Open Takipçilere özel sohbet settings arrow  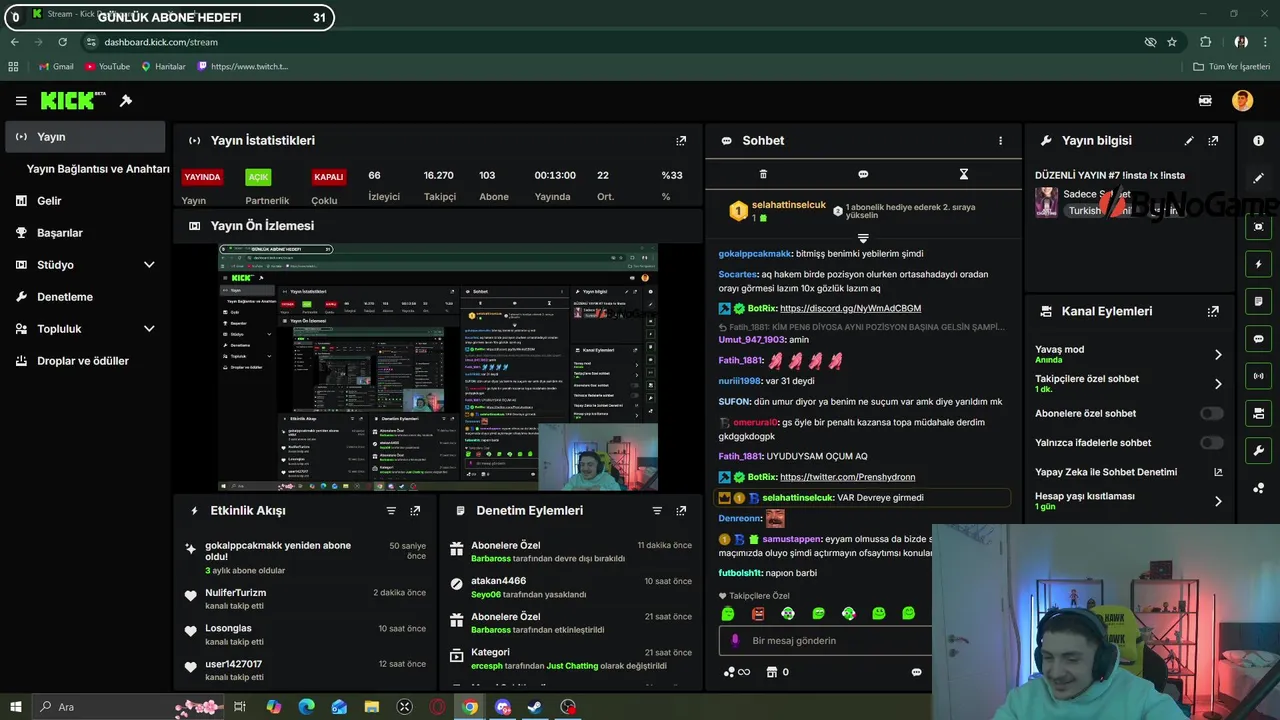(x=1218, y=384)
